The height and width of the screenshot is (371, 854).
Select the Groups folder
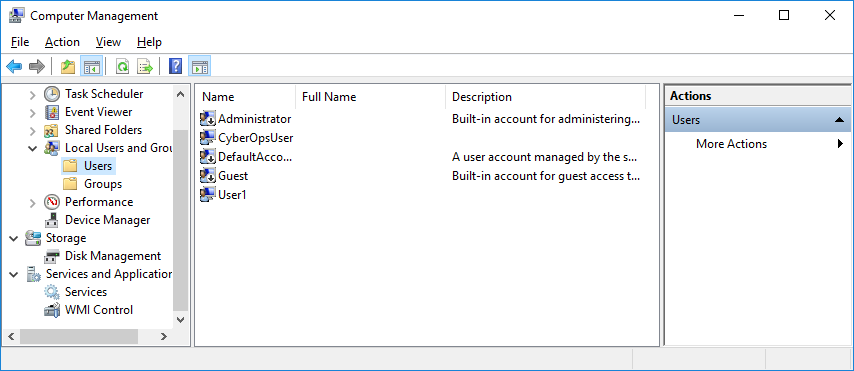click(x=103, y=184)
